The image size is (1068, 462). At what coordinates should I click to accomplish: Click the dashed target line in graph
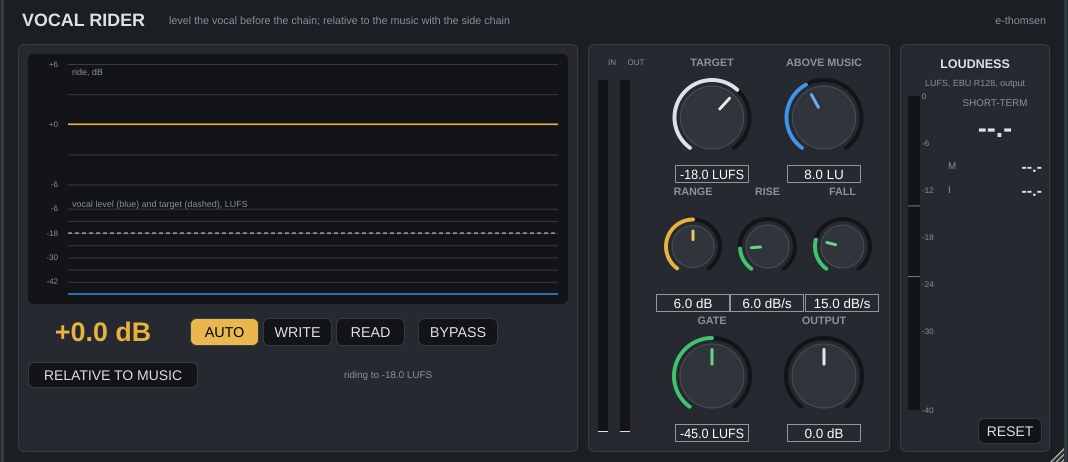click(x=313, y=233)
